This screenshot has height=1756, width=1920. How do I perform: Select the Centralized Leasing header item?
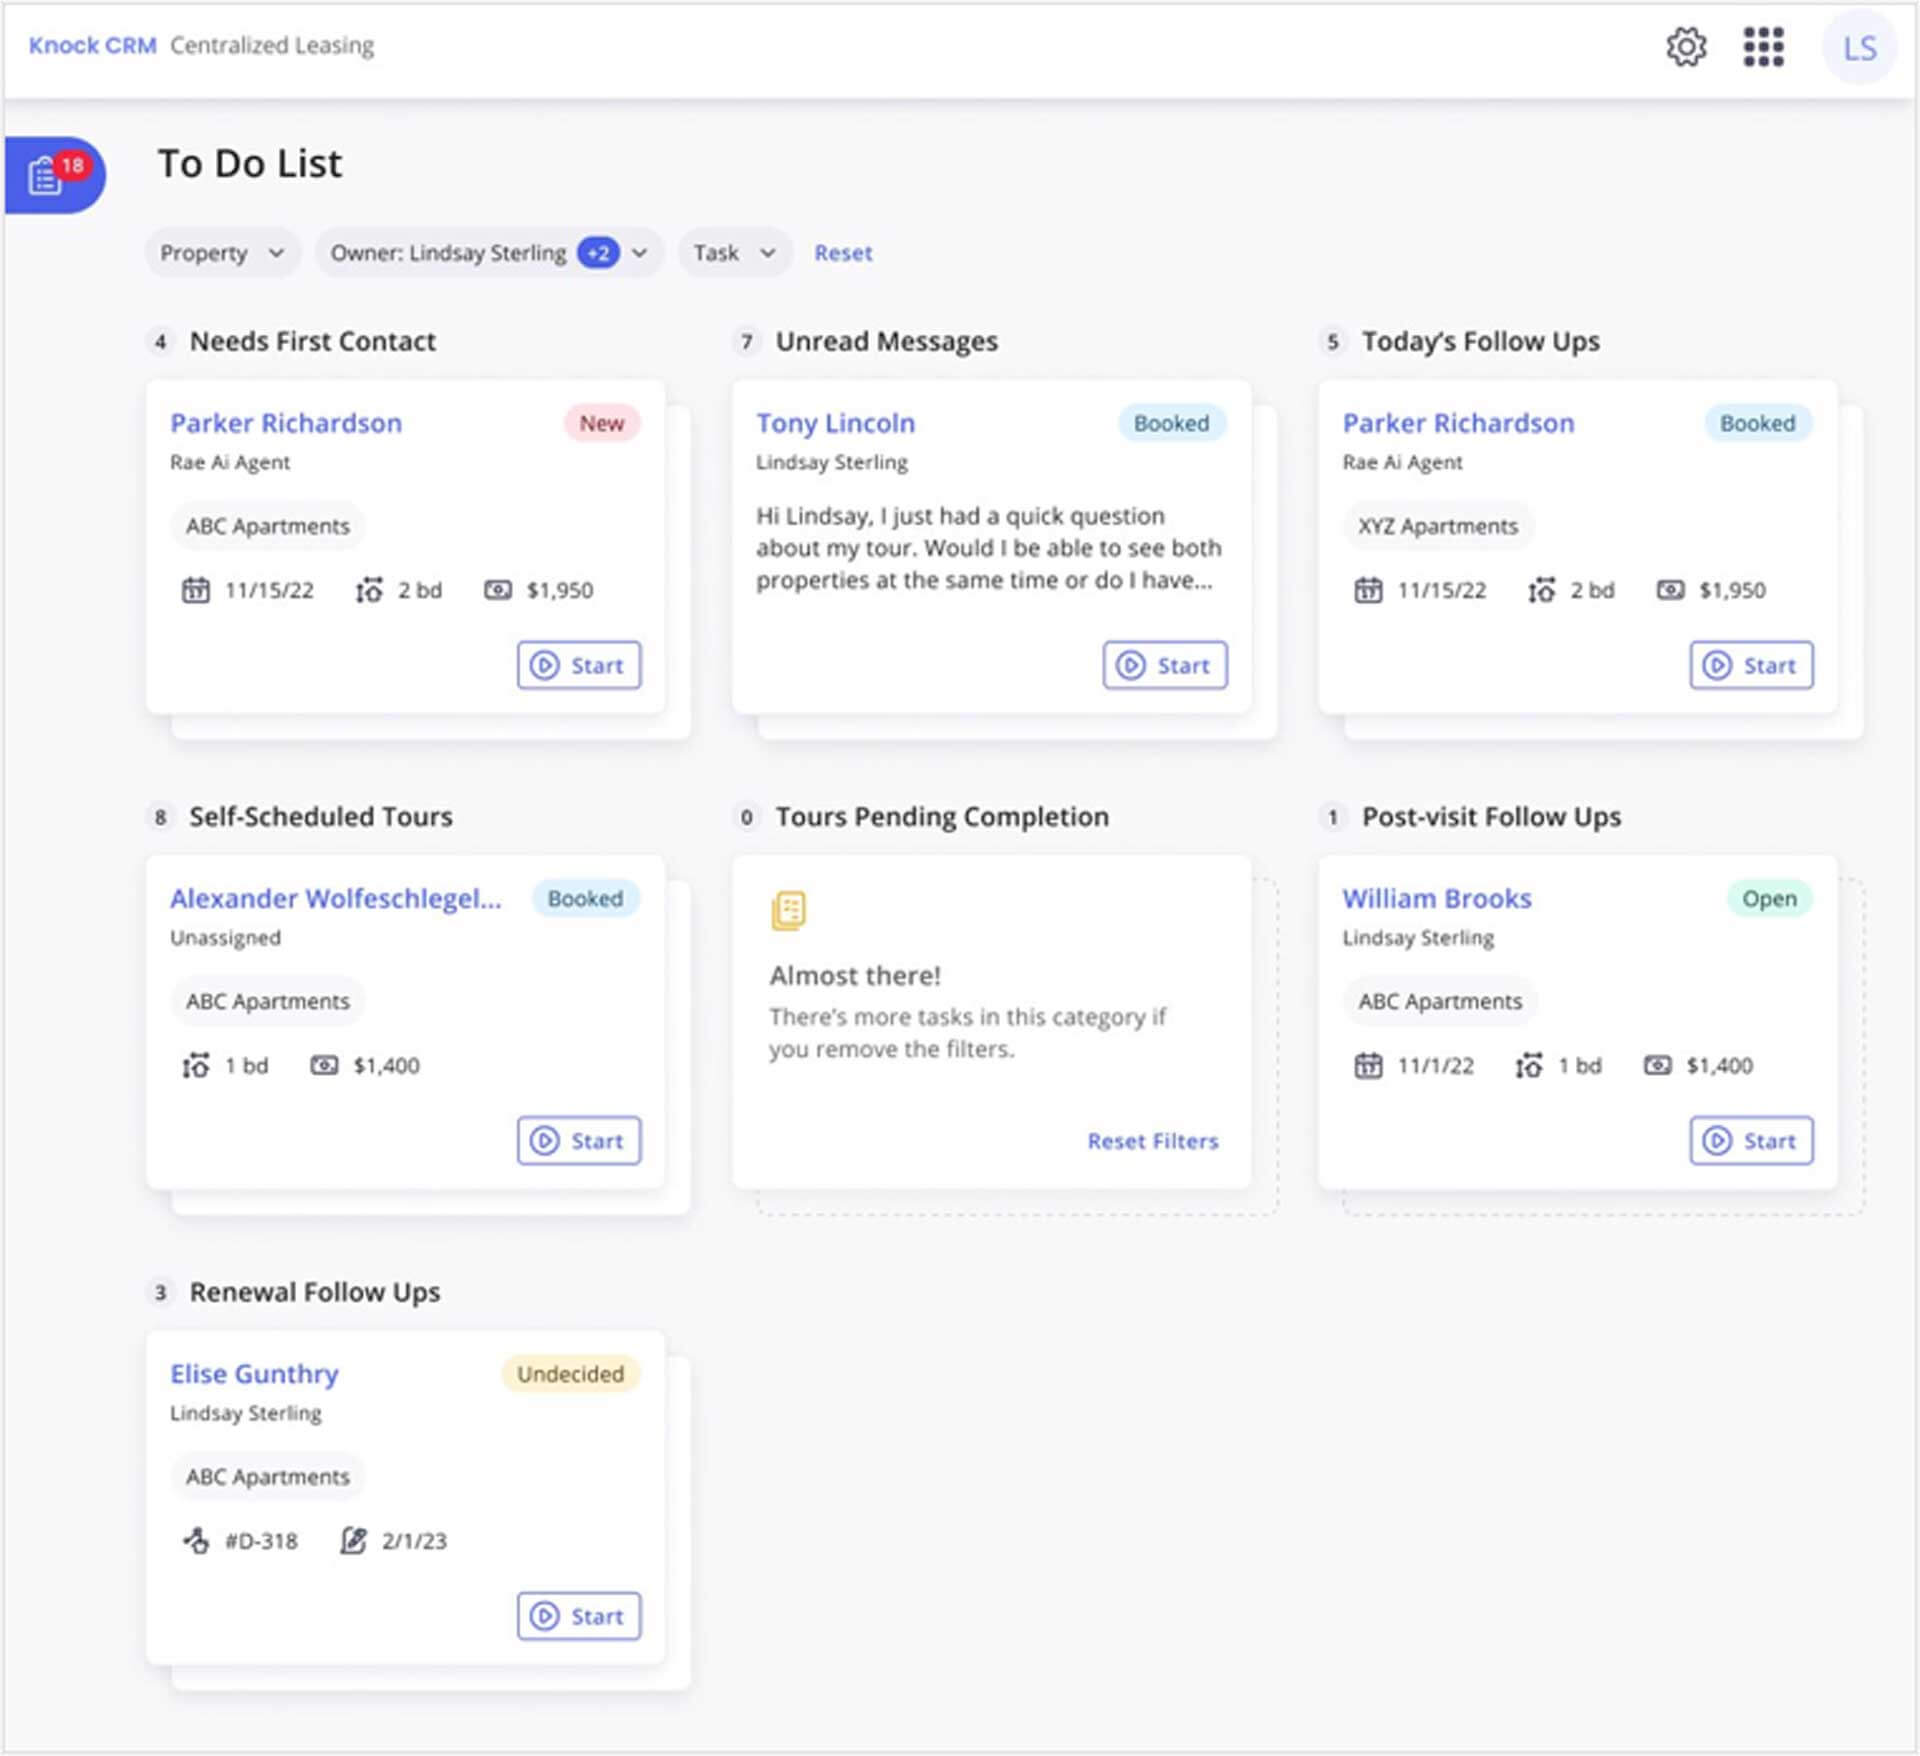(x=272, y=45)
